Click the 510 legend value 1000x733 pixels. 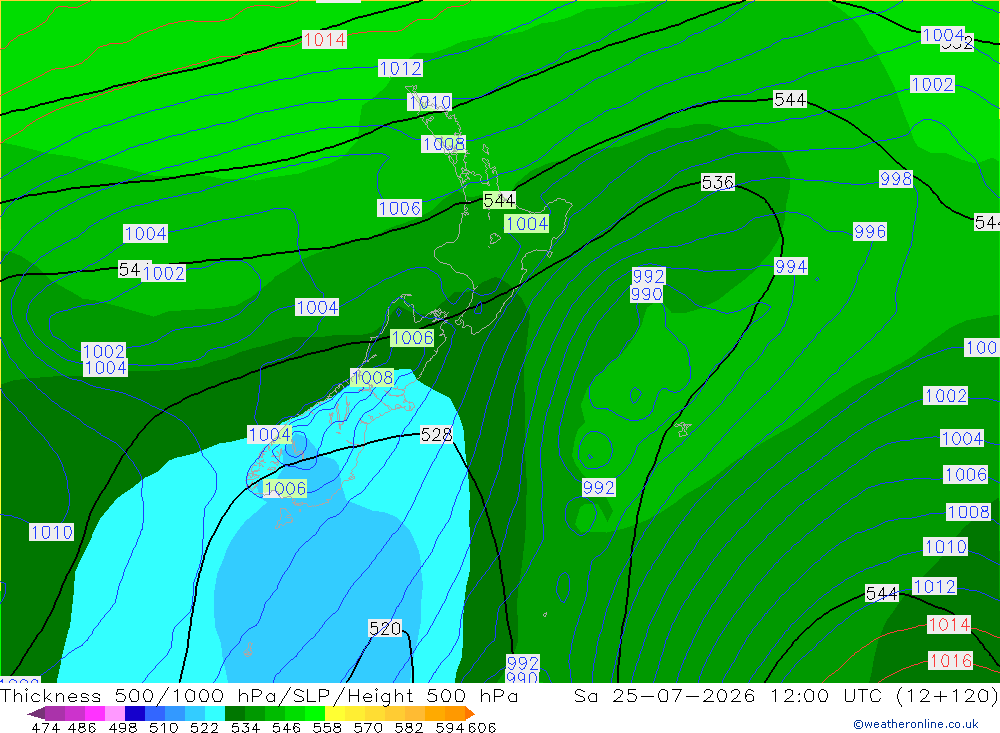[x=164, y=727]
